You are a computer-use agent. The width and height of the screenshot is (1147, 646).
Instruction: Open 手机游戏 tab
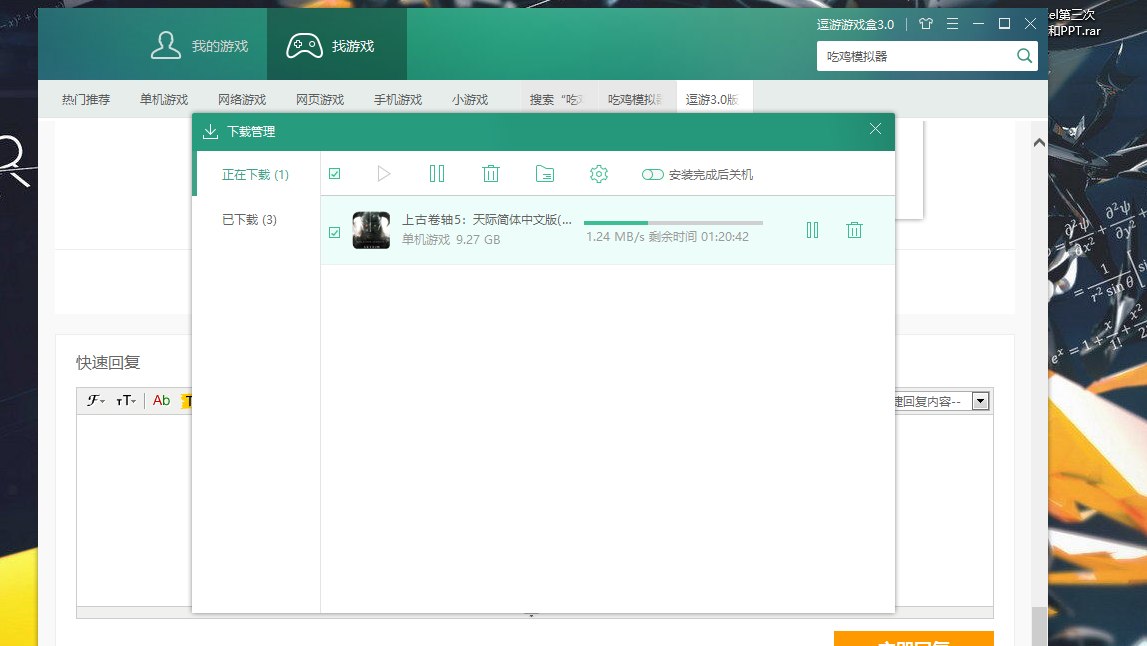pyautogui.click(x=398, y=99)
